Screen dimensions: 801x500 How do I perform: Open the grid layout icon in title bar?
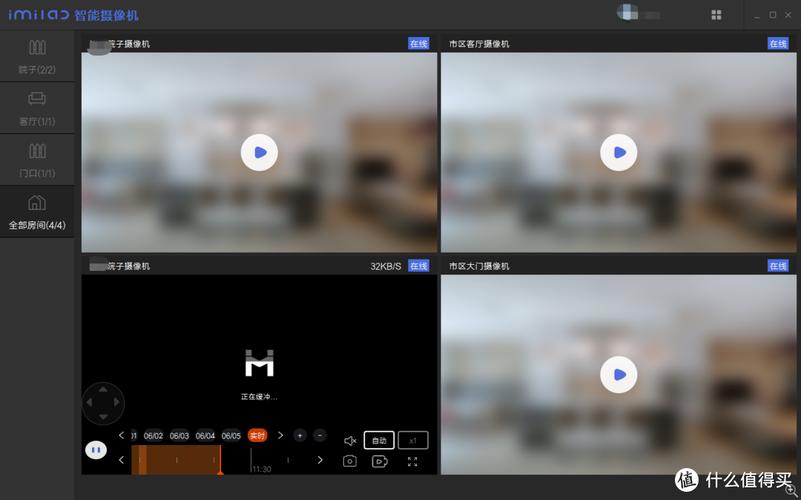pyautogui.click(x=716, y=15)
